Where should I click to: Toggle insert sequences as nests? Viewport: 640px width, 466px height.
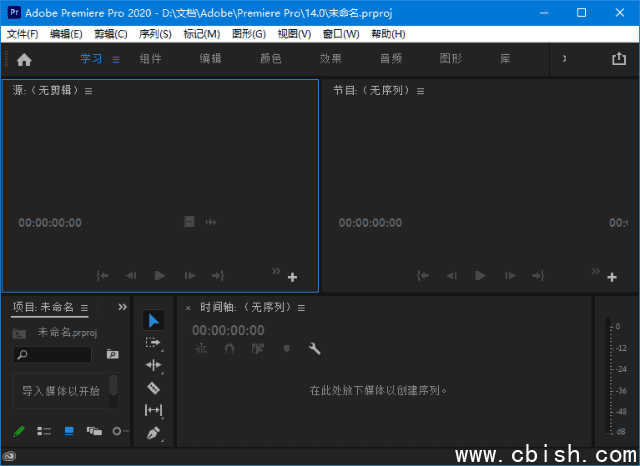(x=201, y=348)
